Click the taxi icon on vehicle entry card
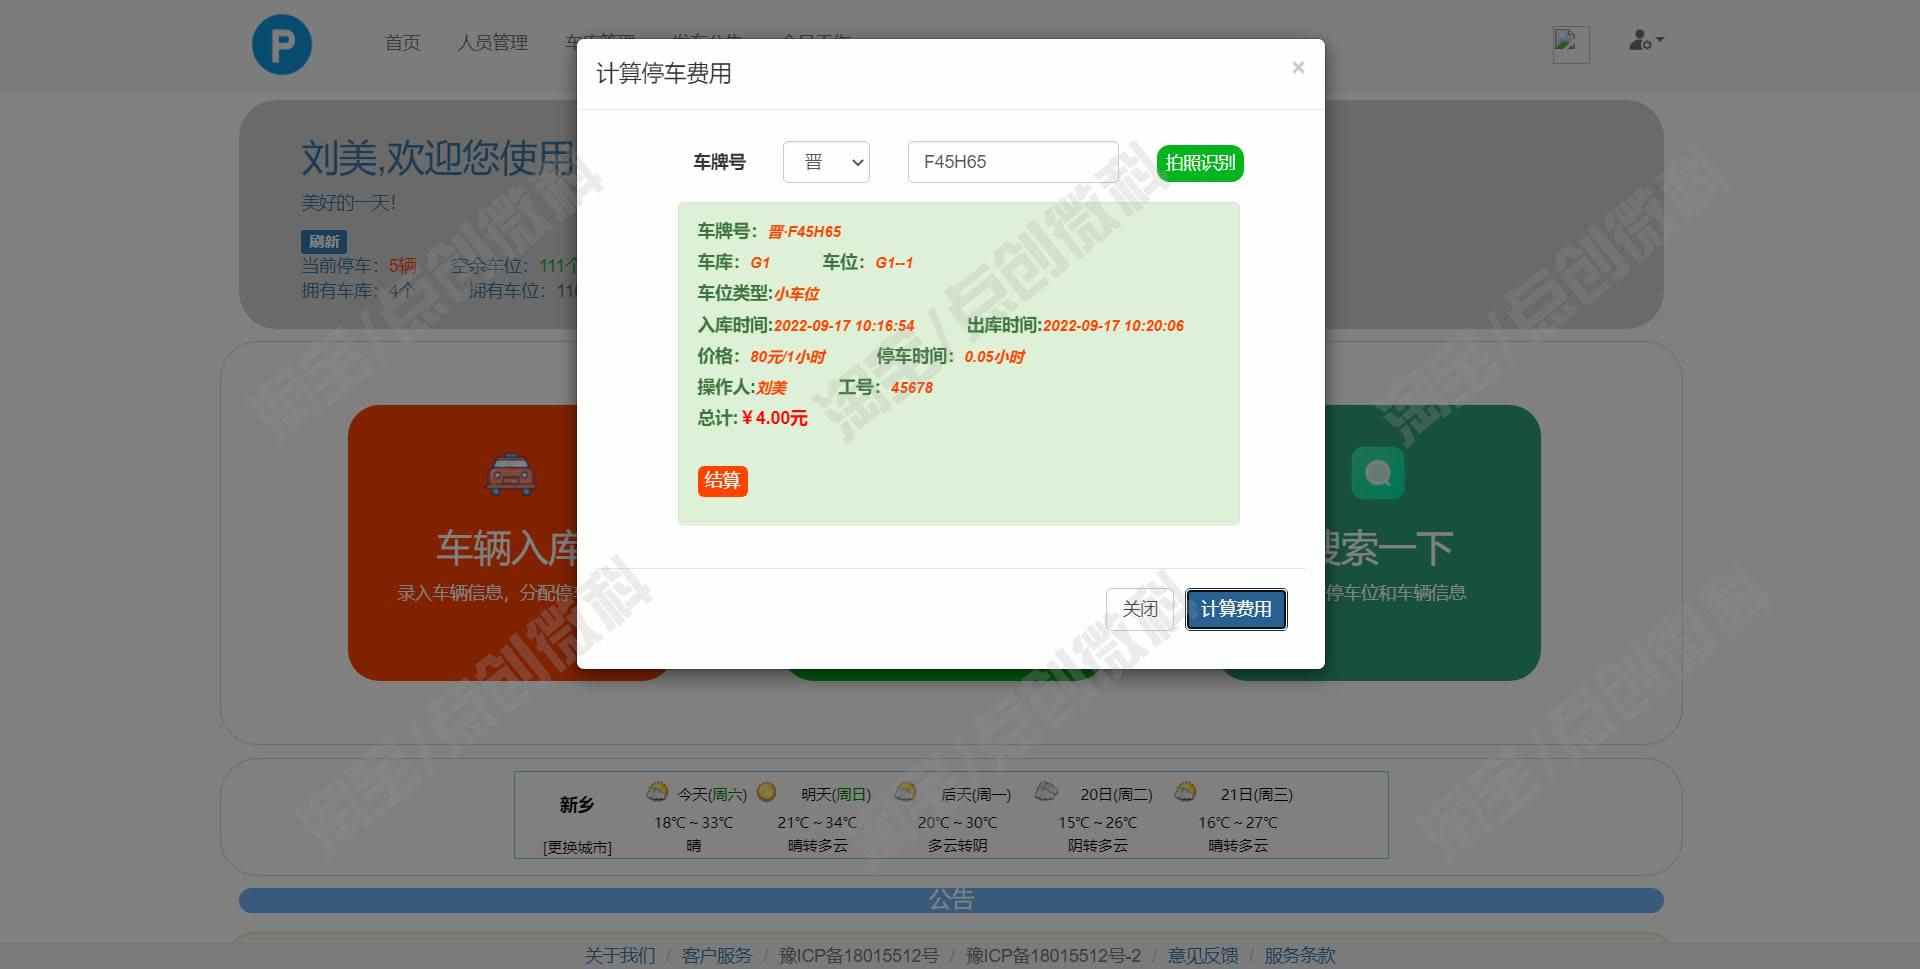 (511, 474)
